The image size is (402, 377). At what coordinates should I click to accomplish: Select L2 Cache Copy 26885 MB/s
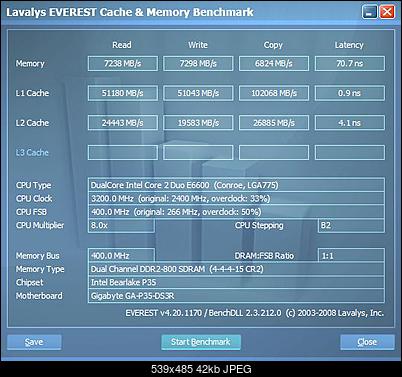tap(274, 123)
